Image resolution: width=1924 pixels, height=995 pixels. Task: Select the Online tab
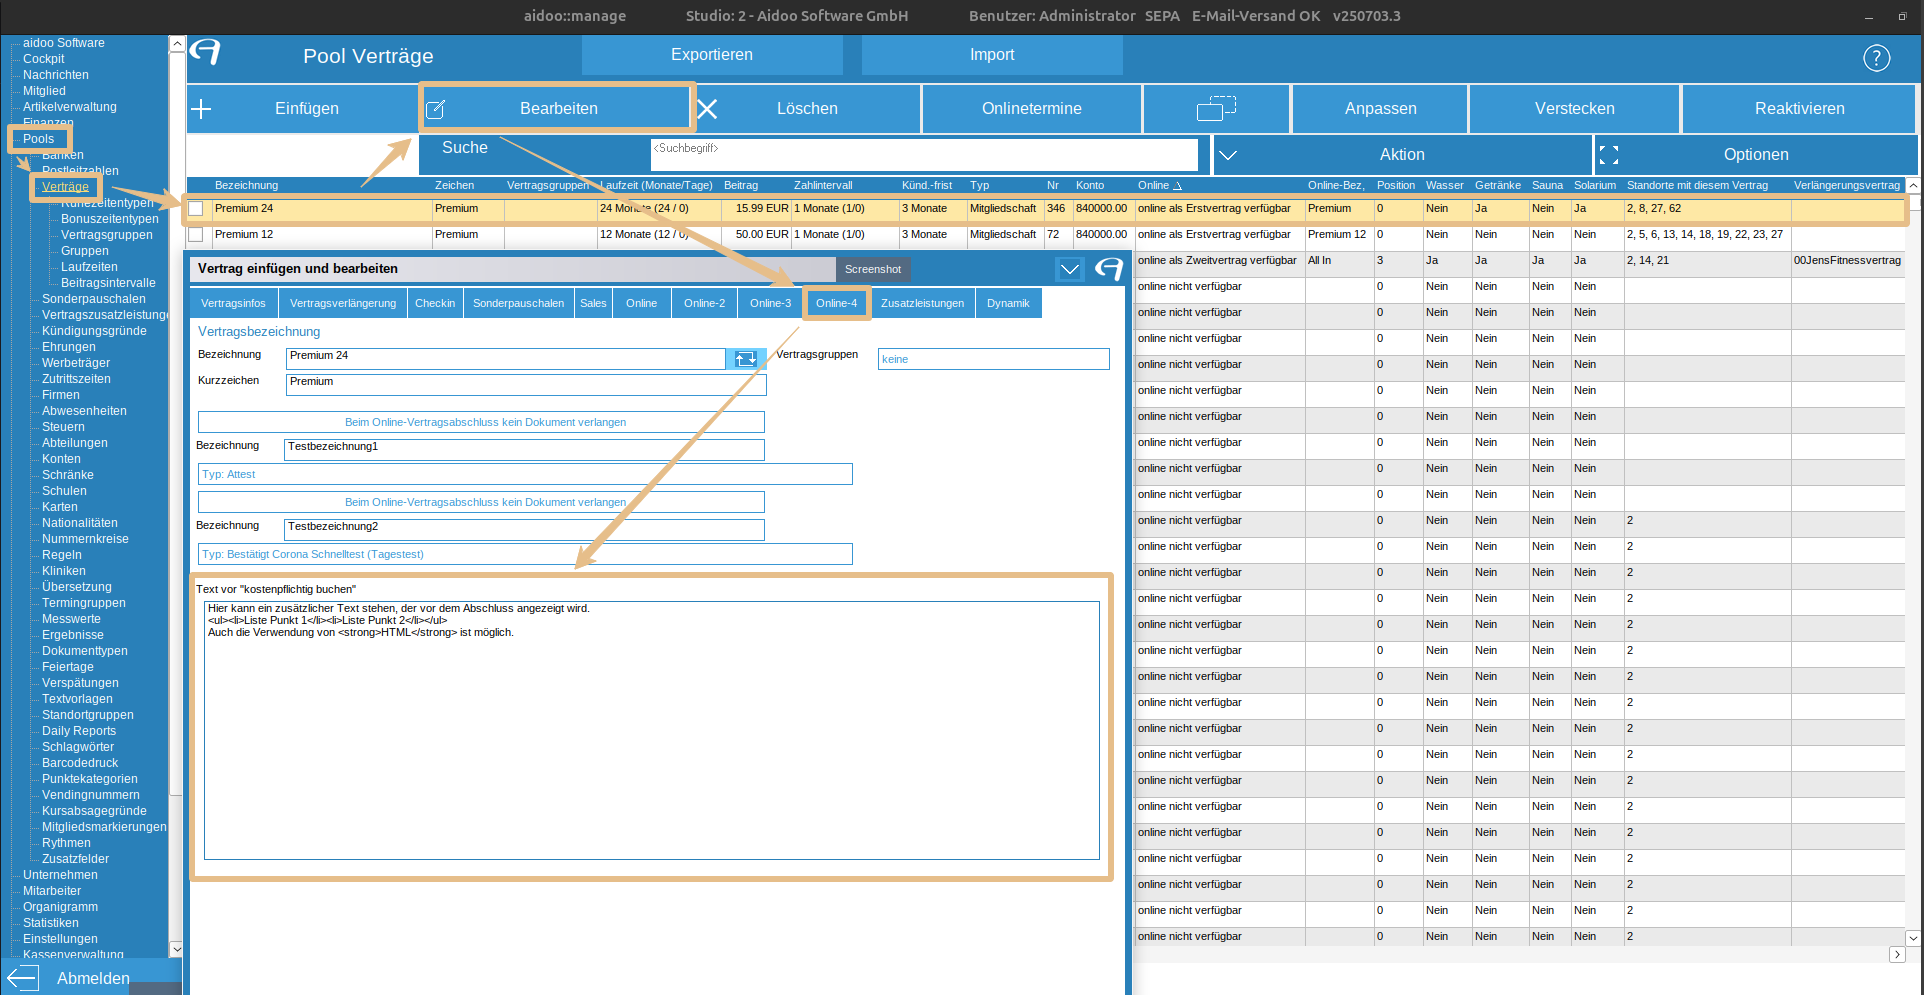[x=641, y=303]
